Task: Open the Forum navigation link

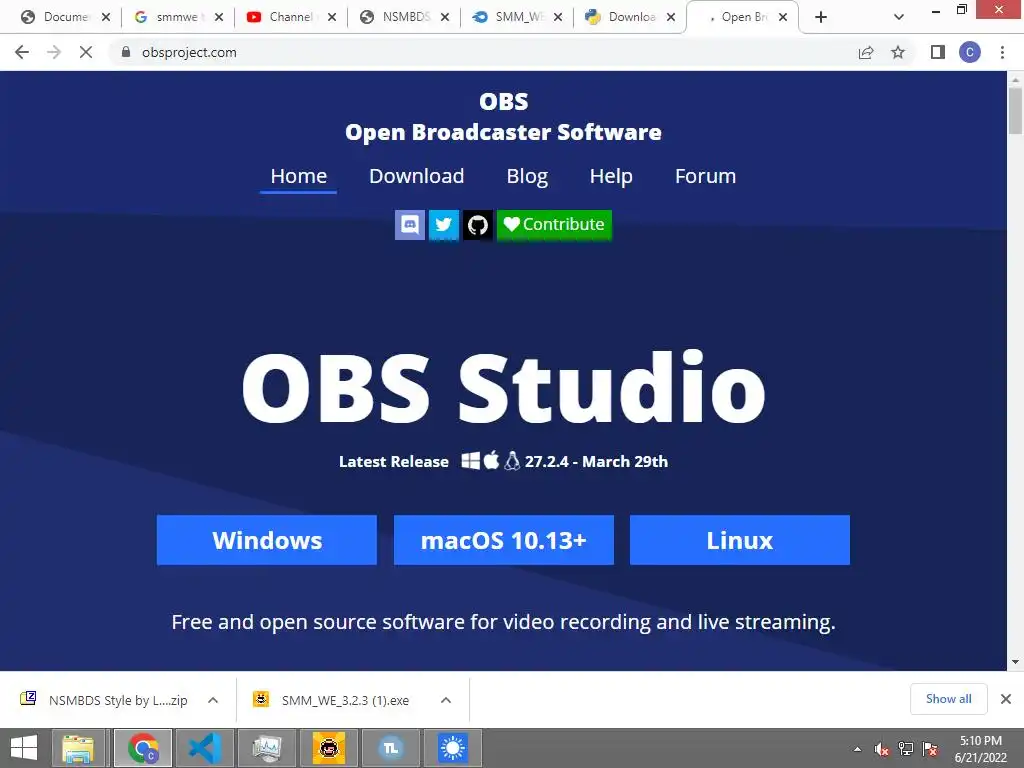Action: tap(705, 176)
